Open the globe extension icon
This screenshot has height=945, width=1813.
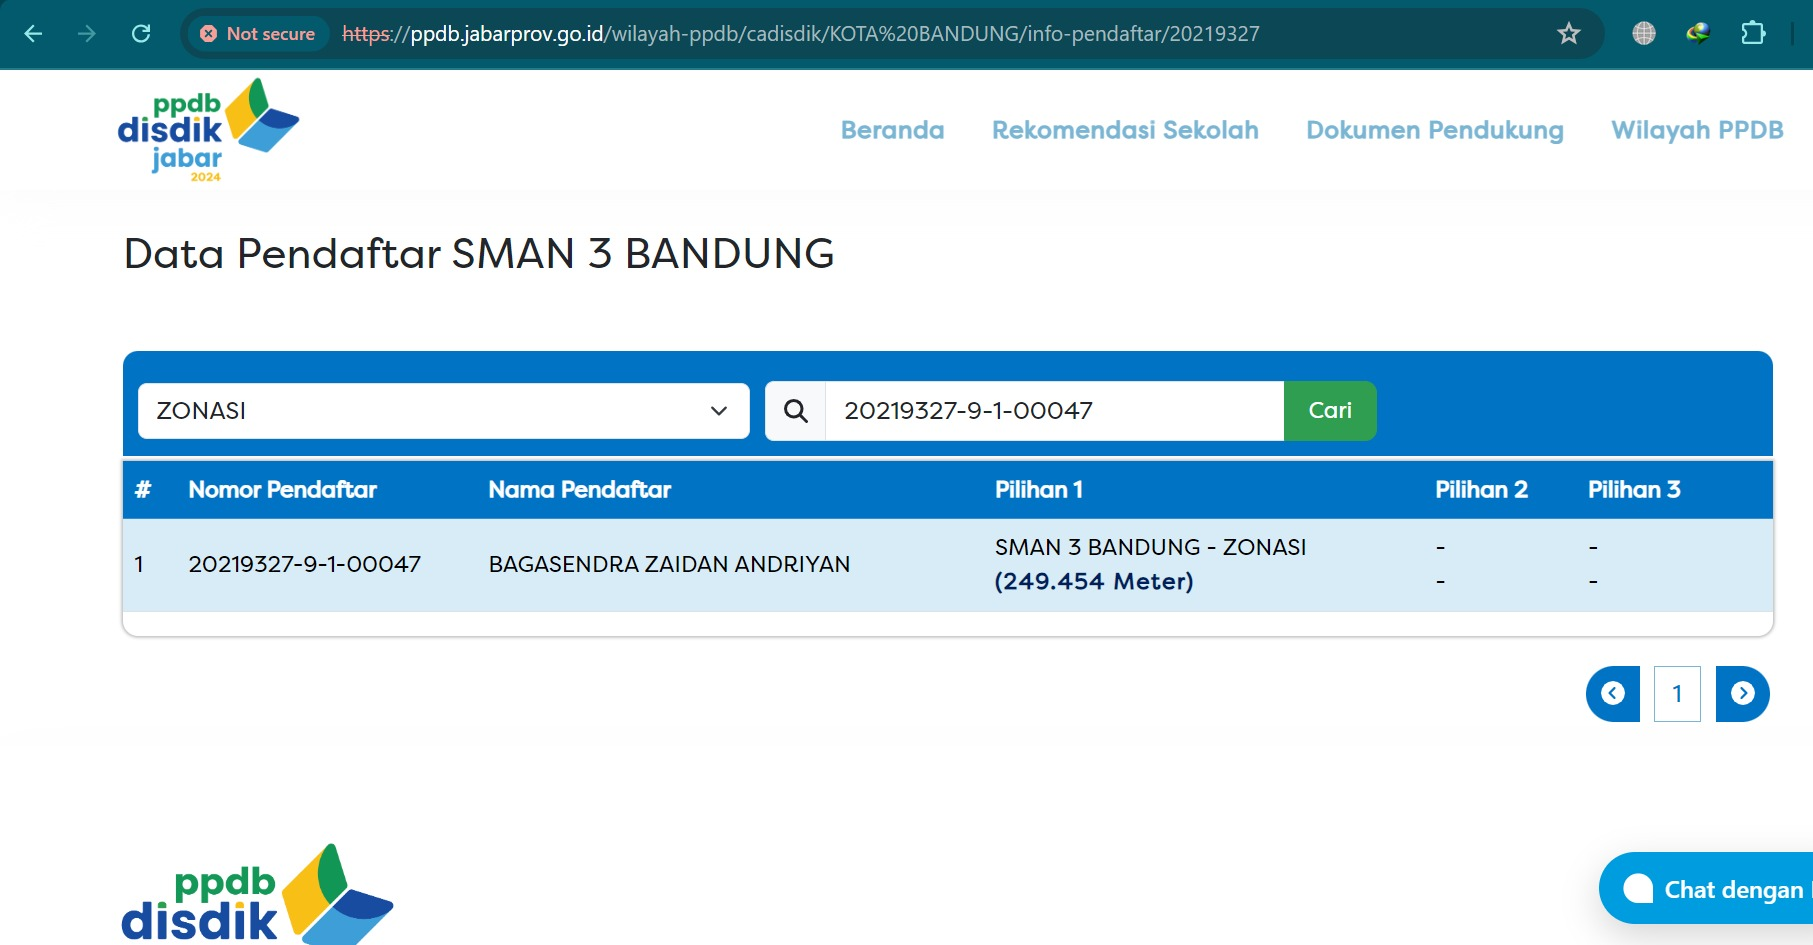[1644, 34]
